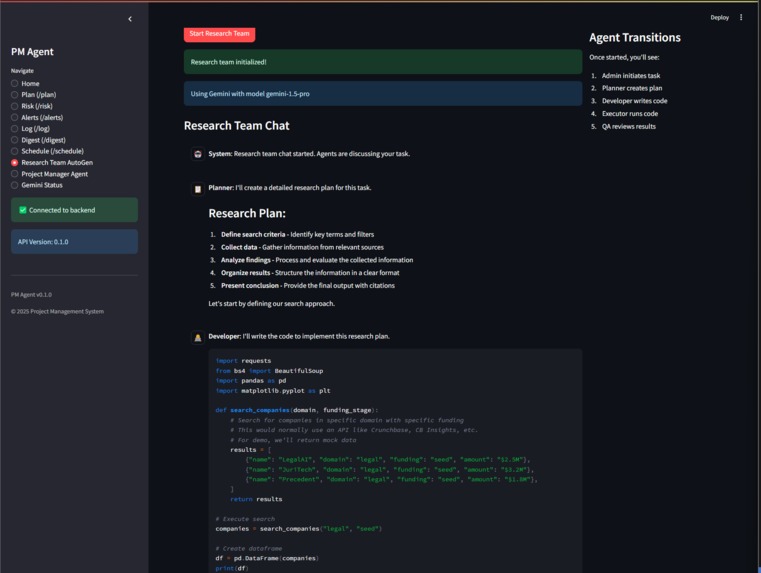761x573 pixels.
Task: Click the Analyze findings plan step
Action: [317, 260]
